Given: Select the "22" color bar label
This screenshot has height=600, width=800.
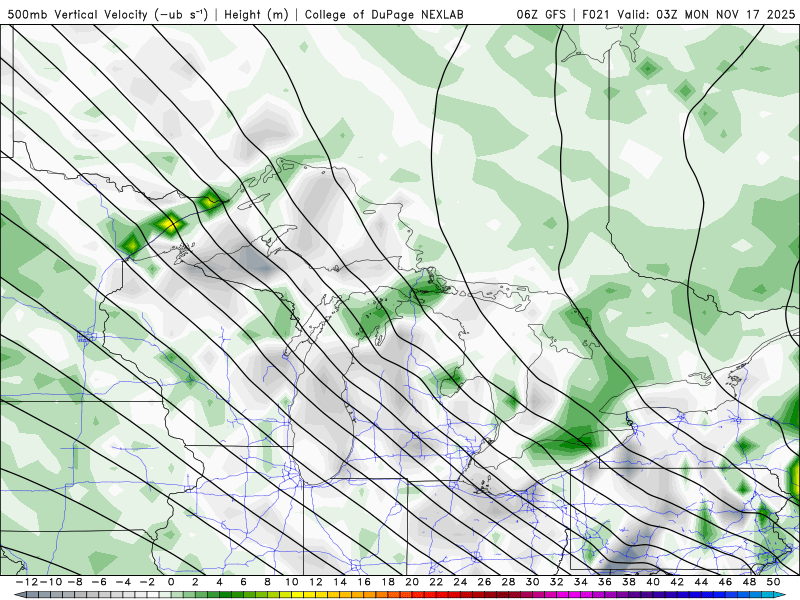Looking at the screenshot, I should point(436,582).
